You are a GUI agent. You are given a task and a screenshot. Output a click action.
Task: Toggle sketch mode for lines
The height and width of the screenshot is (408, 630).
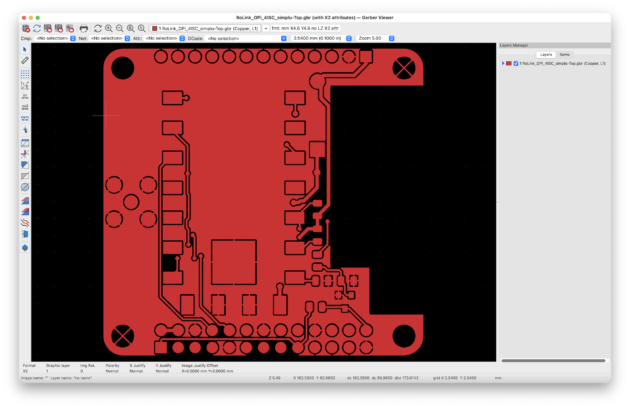25,154
